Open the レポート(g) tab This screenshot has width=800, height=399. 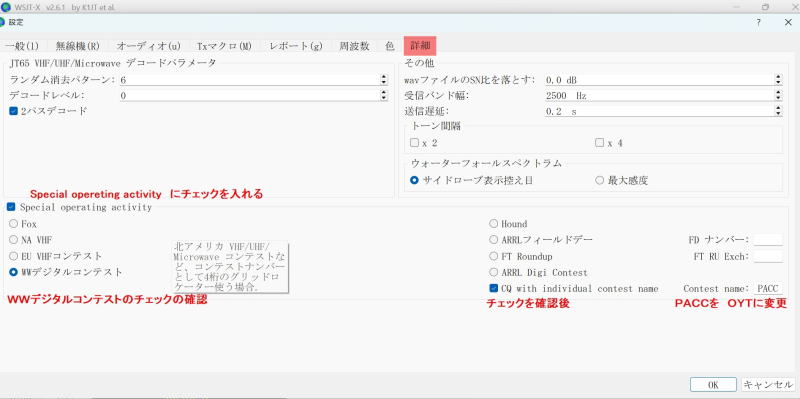296,46
